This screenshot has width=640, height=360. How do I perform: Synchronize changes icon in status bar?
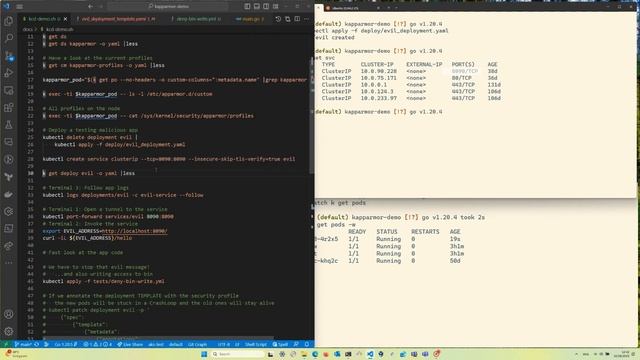37,344
